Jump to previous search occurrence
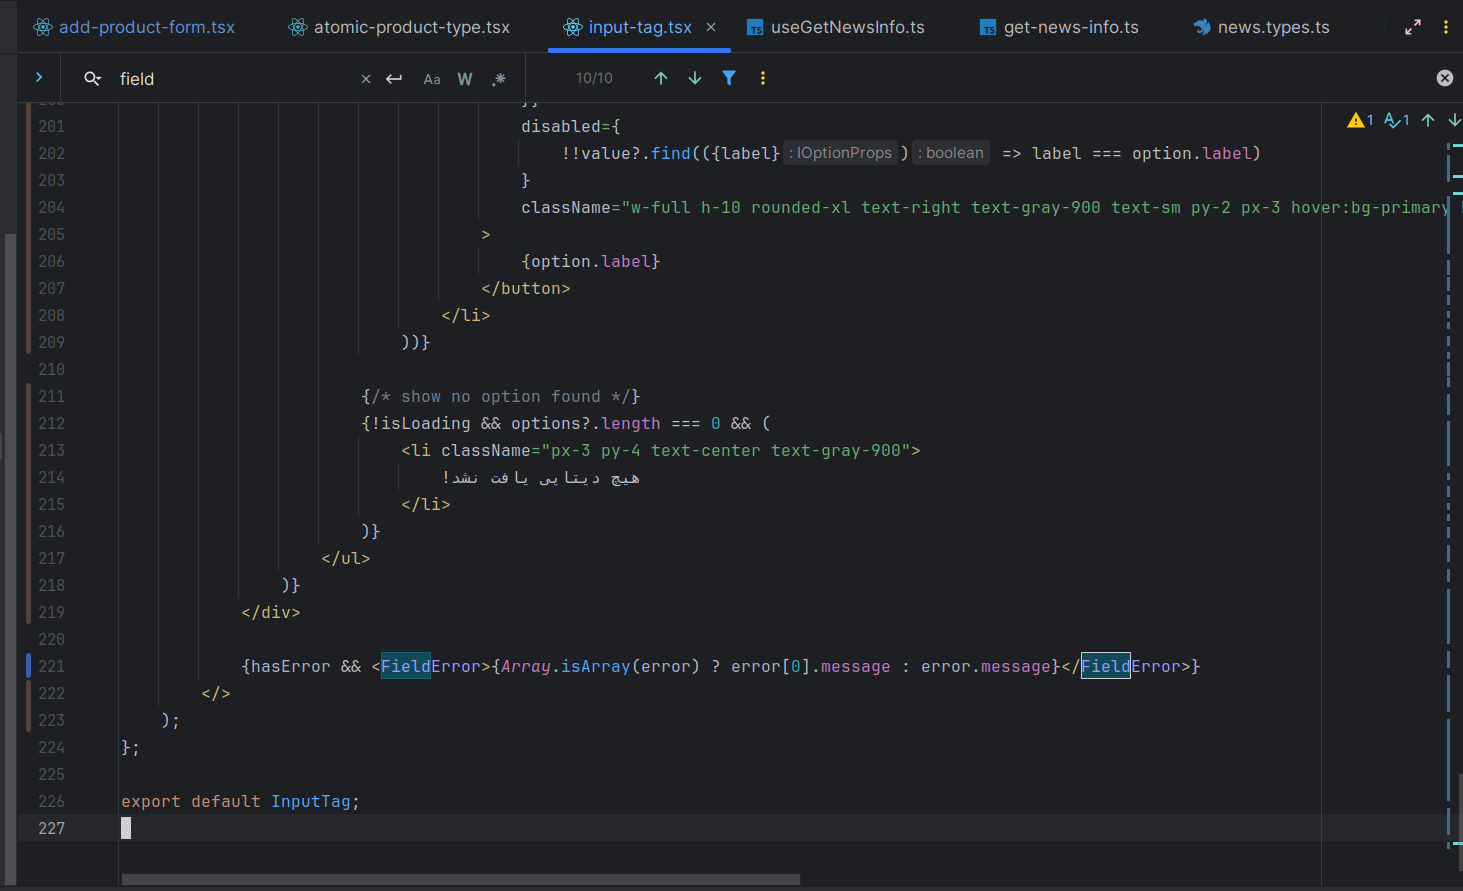 point(661,78)
